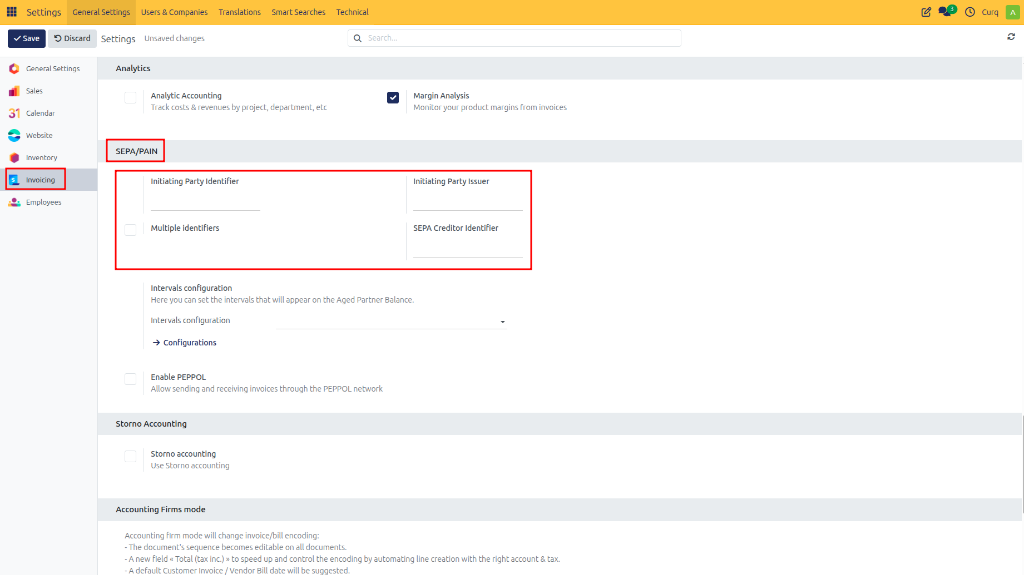The width and height of the screenshot is (1024, 575).
Task: Open the Translations menu
Action: [x=240, y=12]
